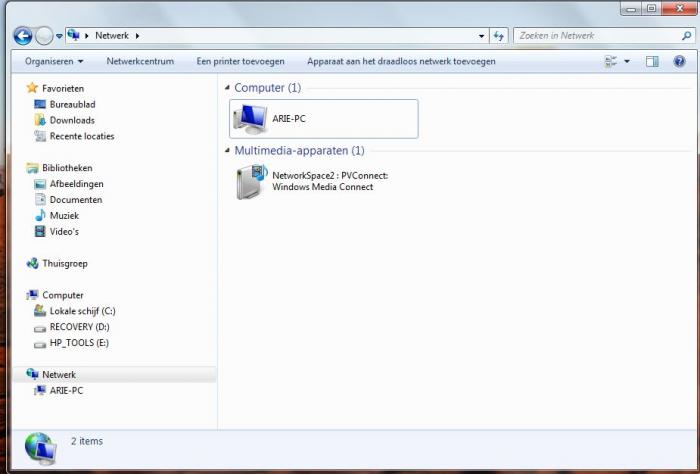The height and width of the screenshot is (474, 700).
Task: Open HP_TOOLS (E:) drive
Action: [79, 343]
